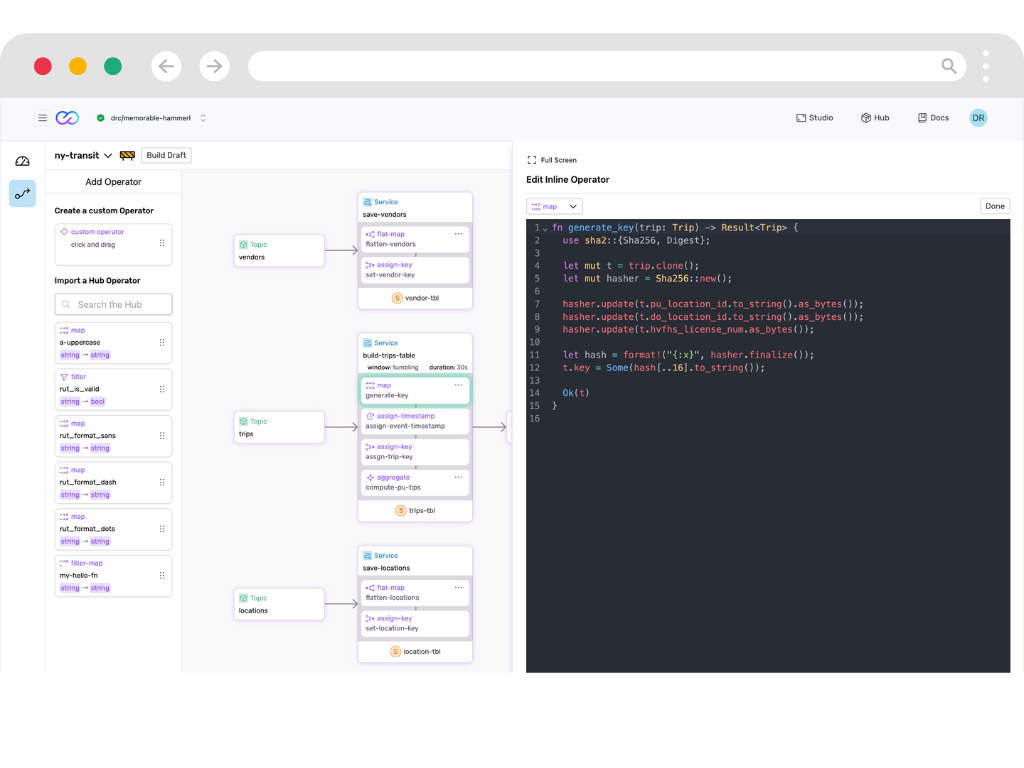1024x768 pixels.
Task: Open the drc/memorable-hammer cluster selector
Action: (203, 118)
